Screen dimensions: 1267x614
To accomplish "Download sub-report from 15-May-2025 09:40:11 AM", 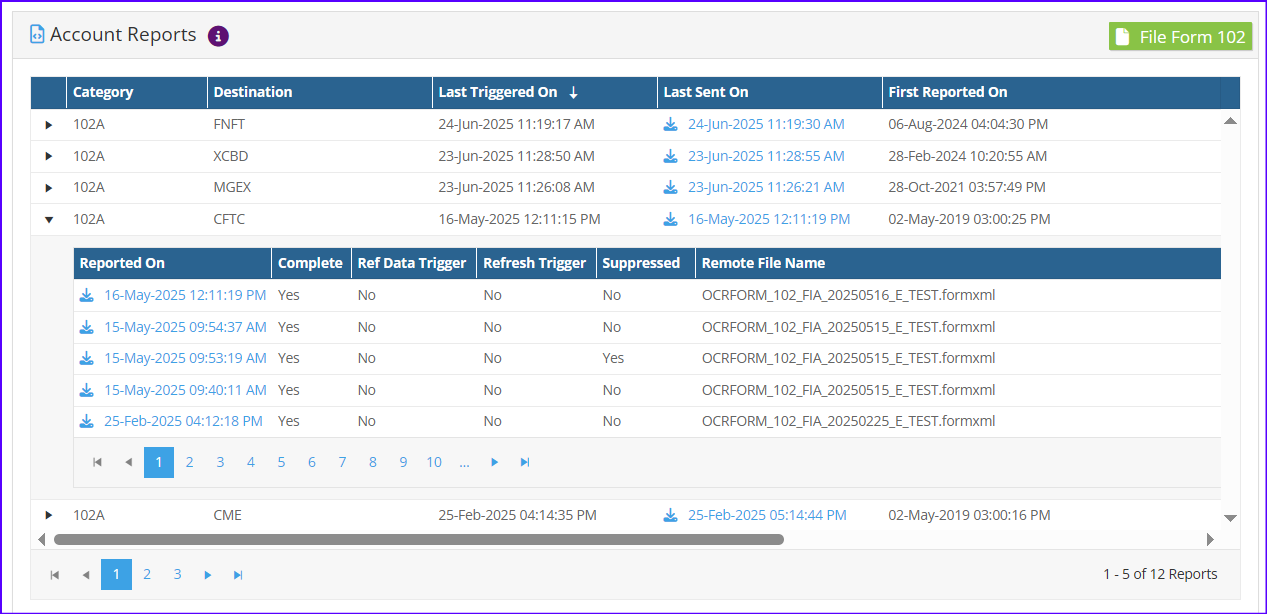I will [87, 391].
